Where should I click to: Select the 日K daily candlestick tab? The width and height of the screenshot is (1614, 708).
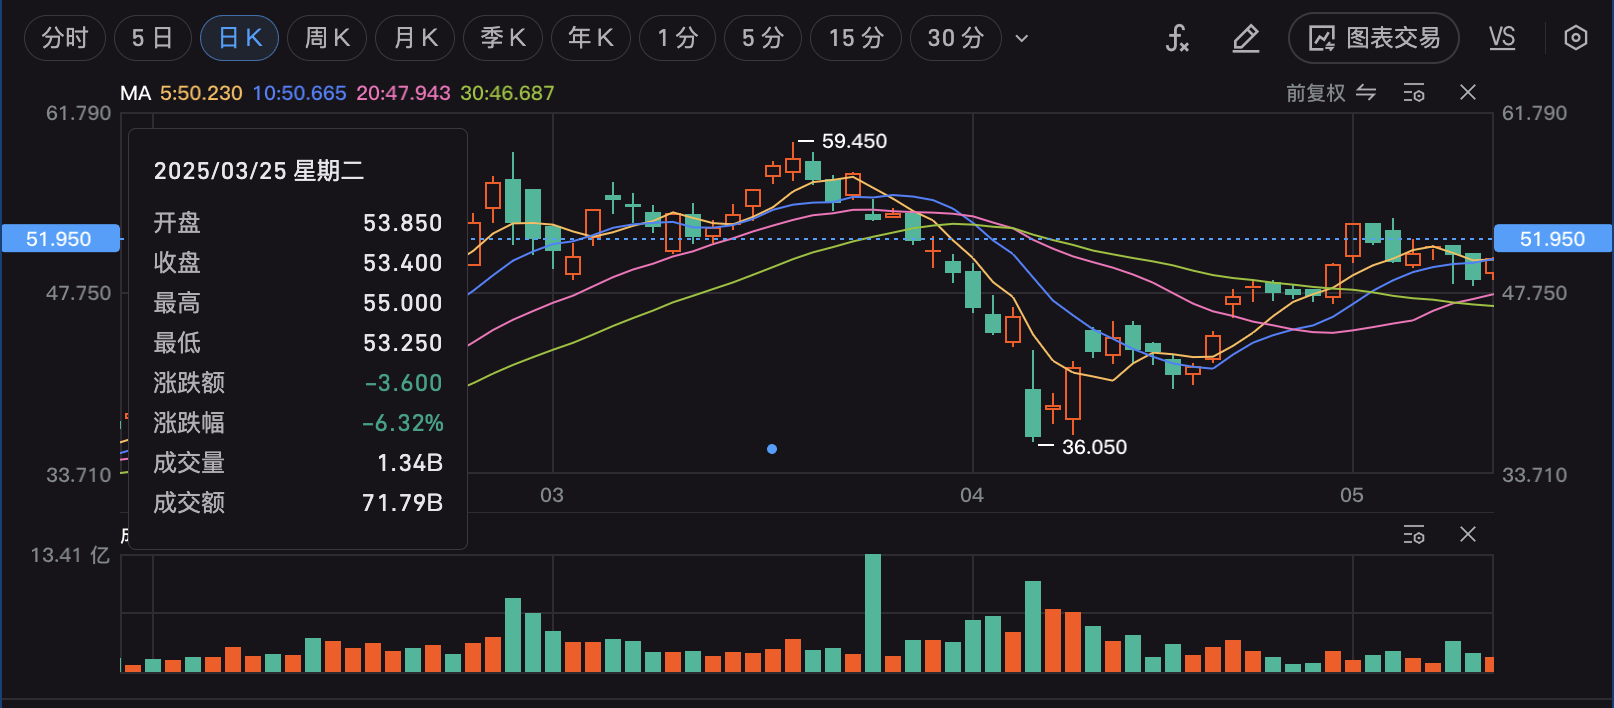click(240, 39)
